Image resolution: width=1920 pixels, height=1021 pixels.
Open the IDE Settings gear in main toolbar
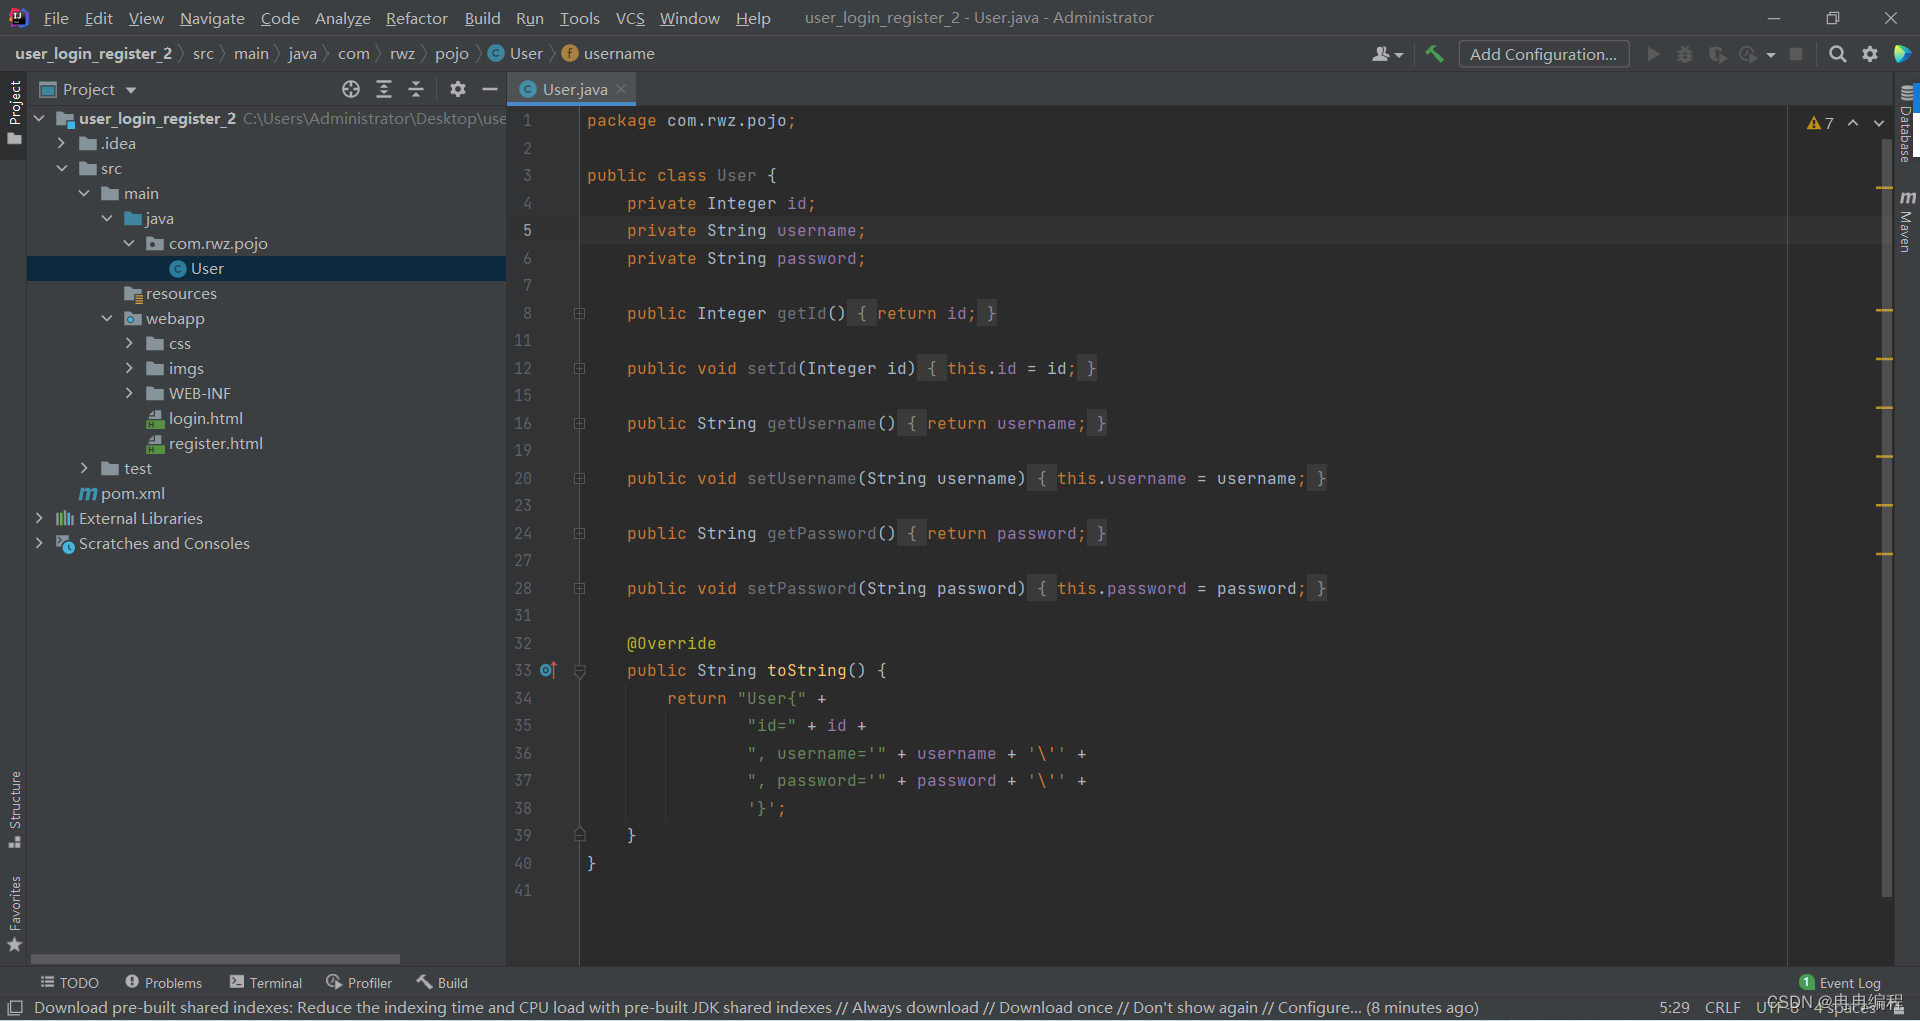point(1870,54)
